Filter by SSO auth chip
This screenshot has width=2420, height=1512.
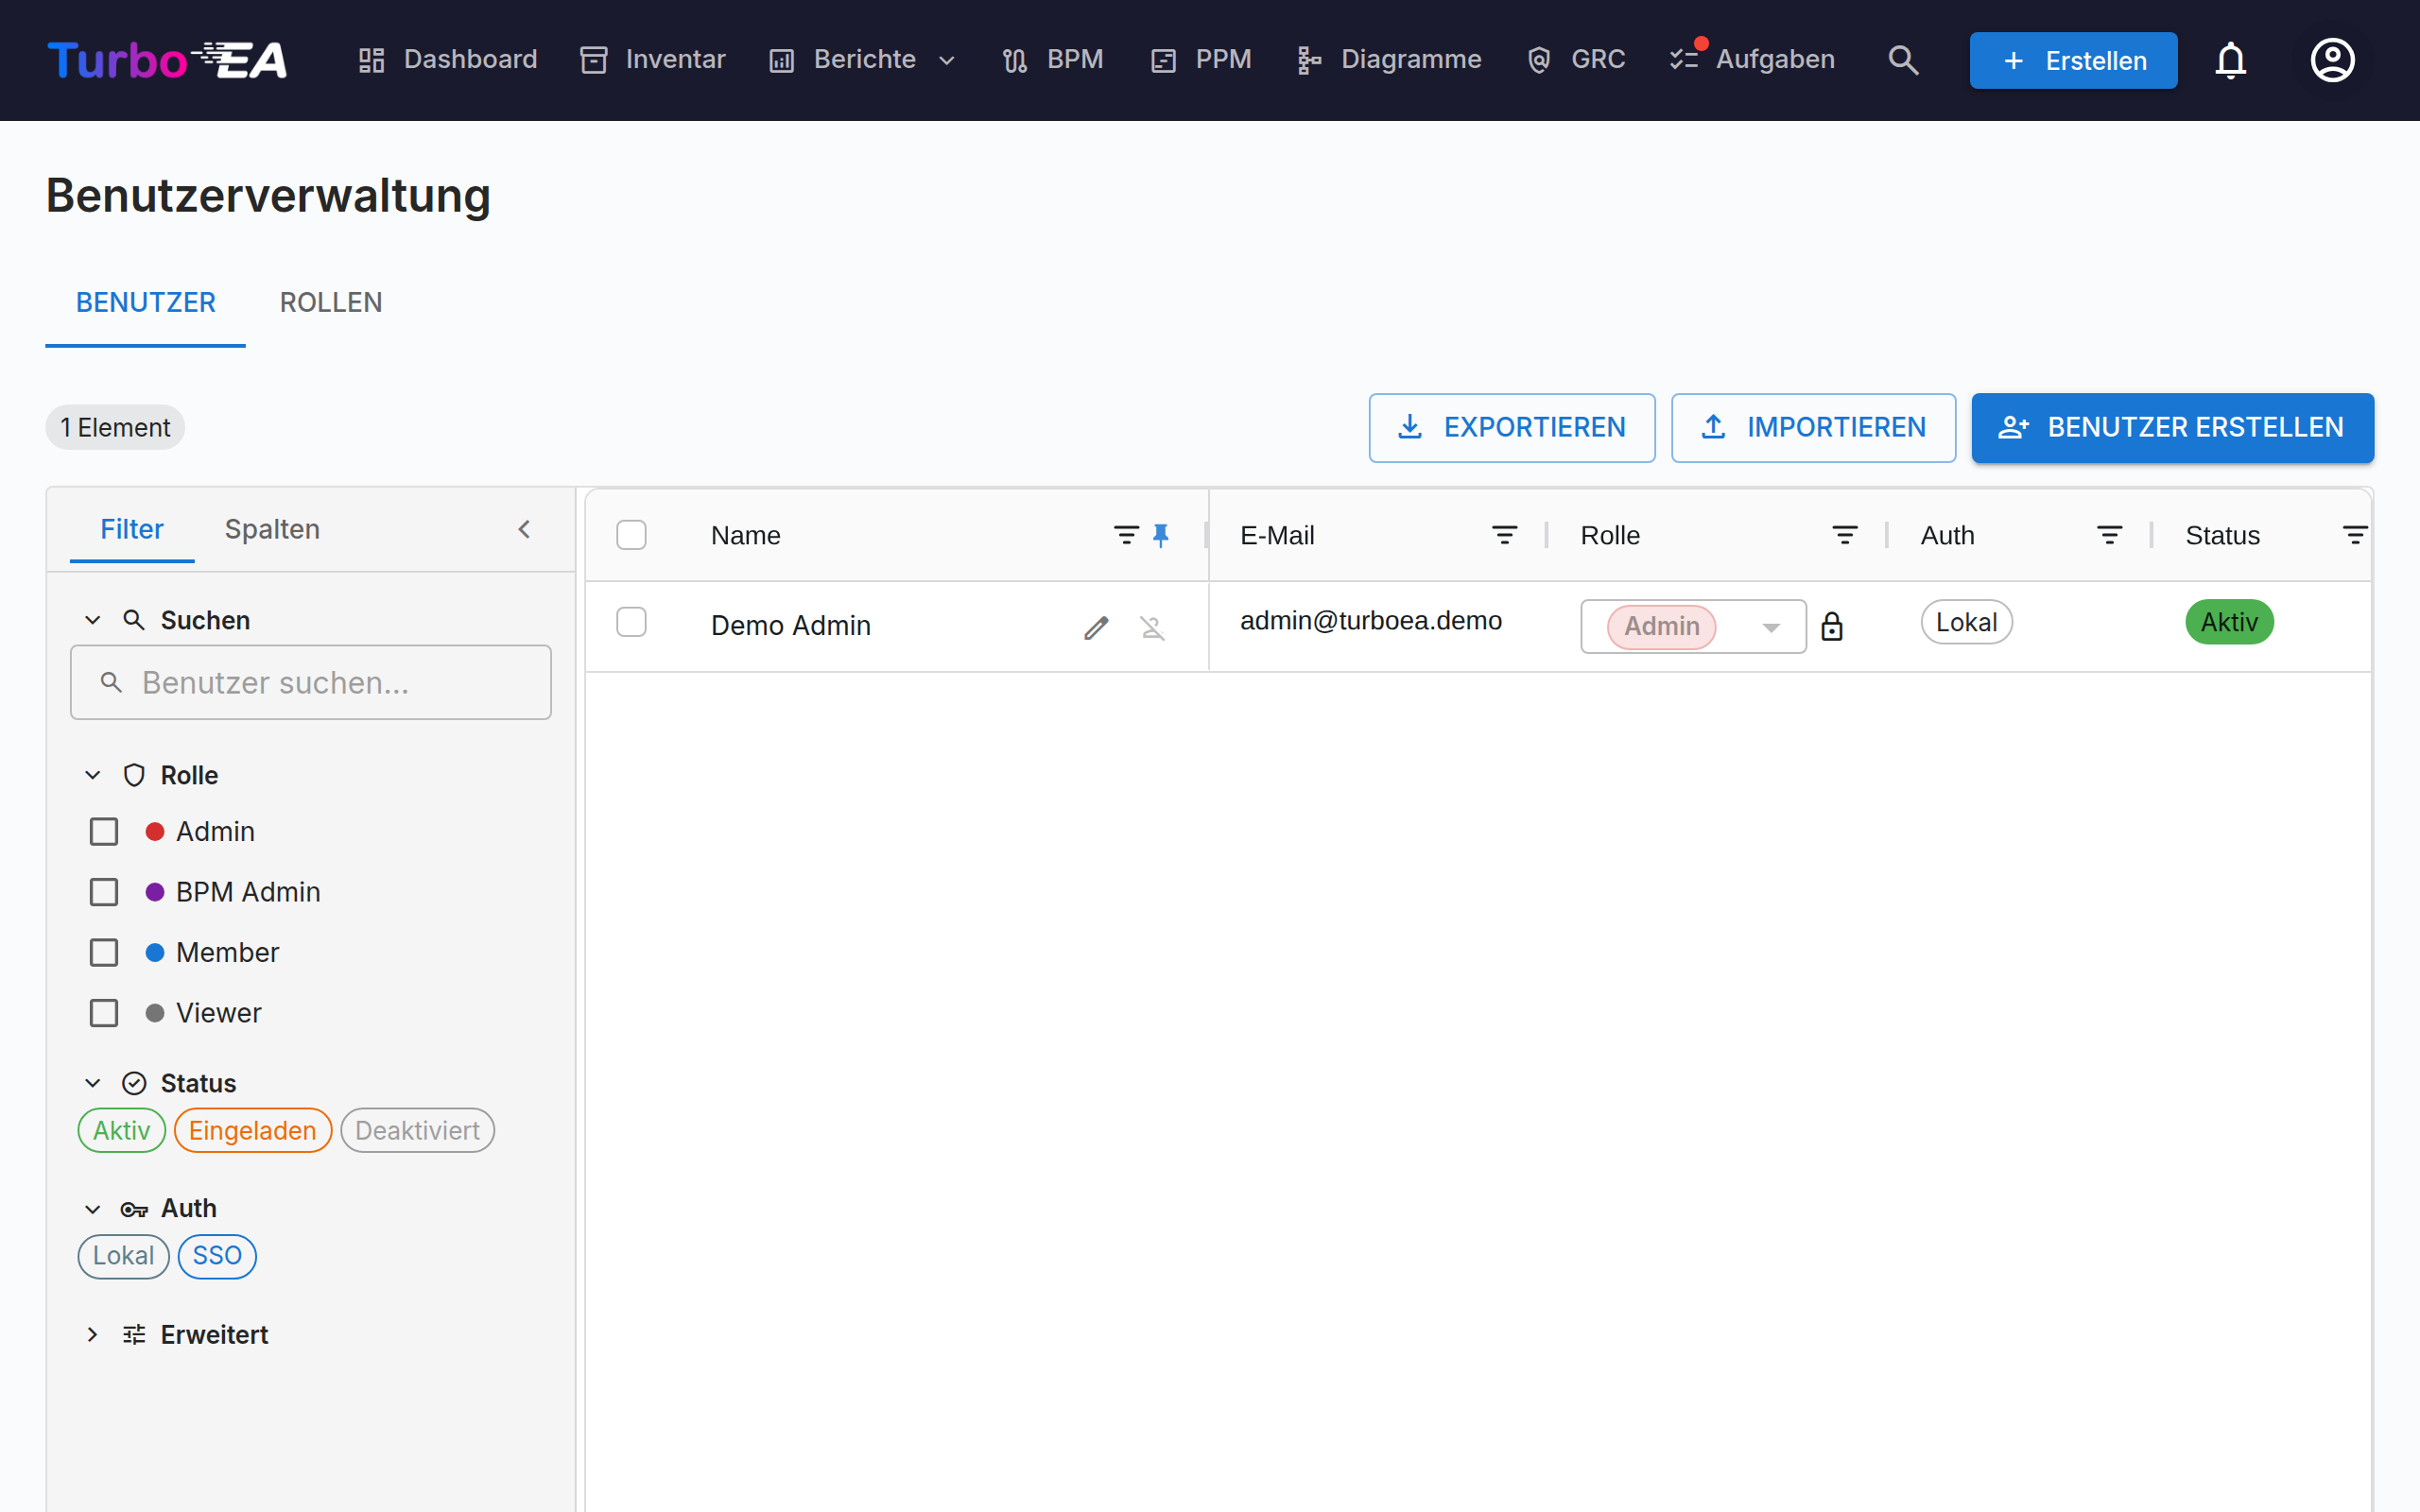click(x=217, y=1255)
